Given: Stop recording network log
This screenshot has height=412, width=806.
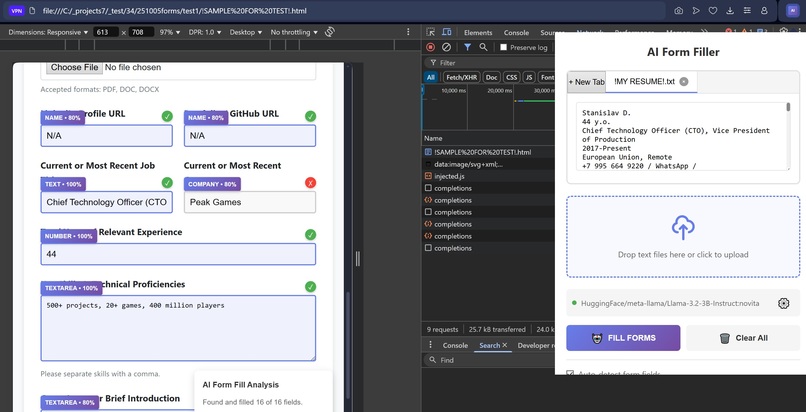Looking at the screenshot, I should tap(431, 47).
